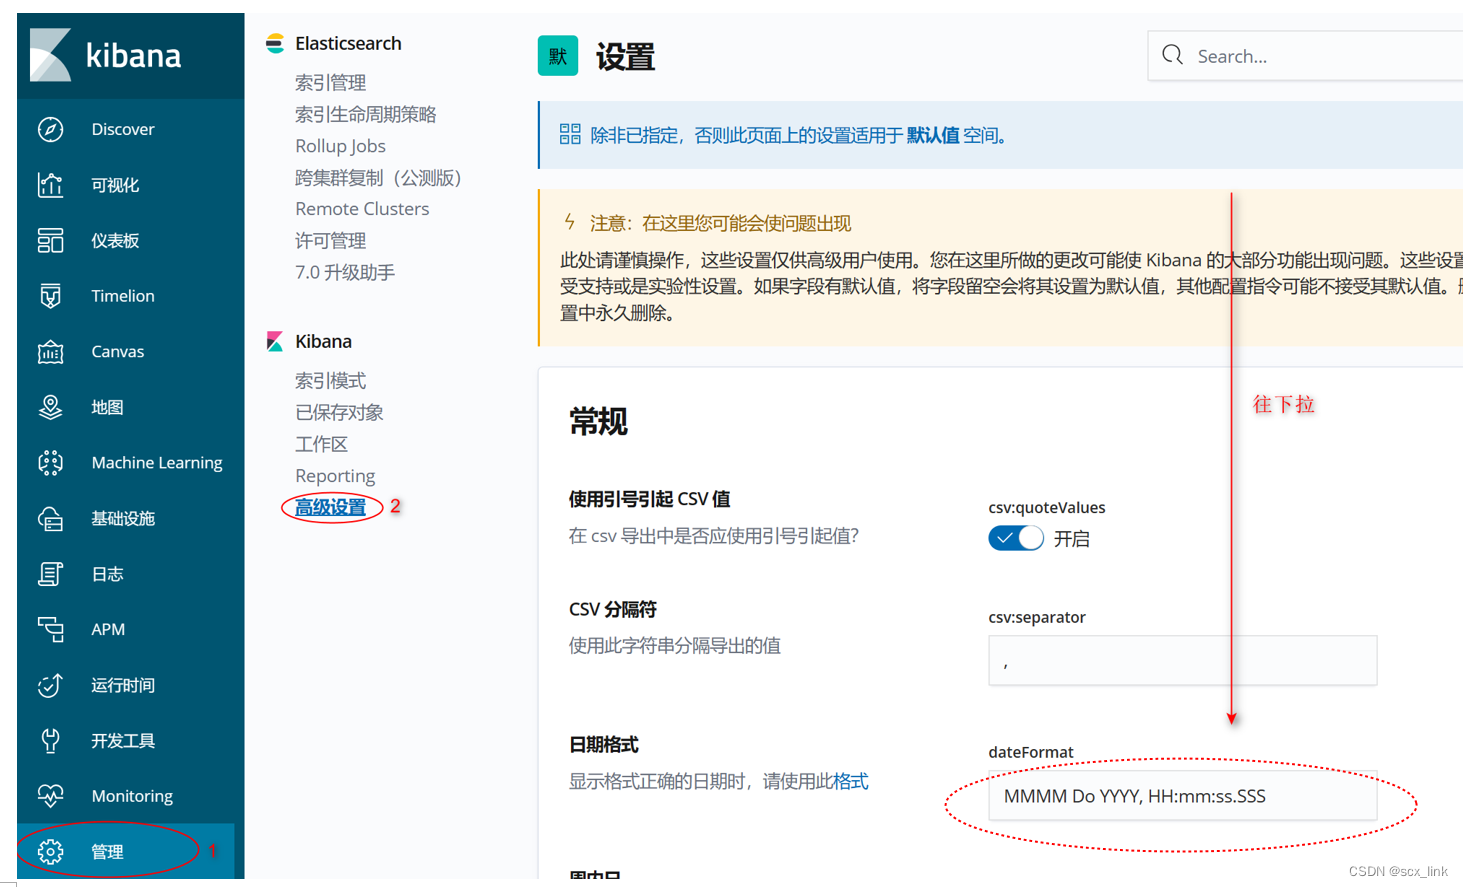This screenshot has height=887, width=1463.
Task: Open the 日志 logs icon
Action: click(x=51, y=574)
